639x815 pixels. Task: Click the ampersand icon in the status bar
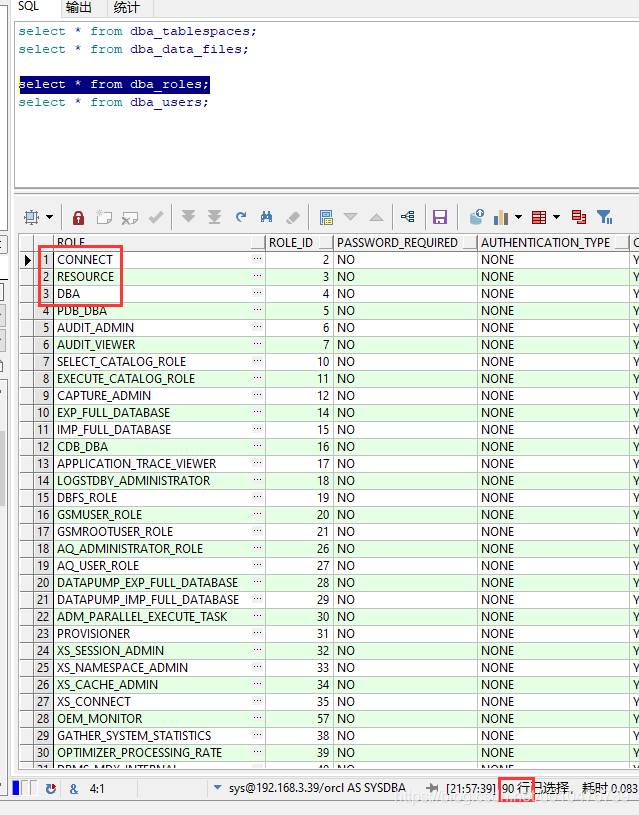click(74, 789)
